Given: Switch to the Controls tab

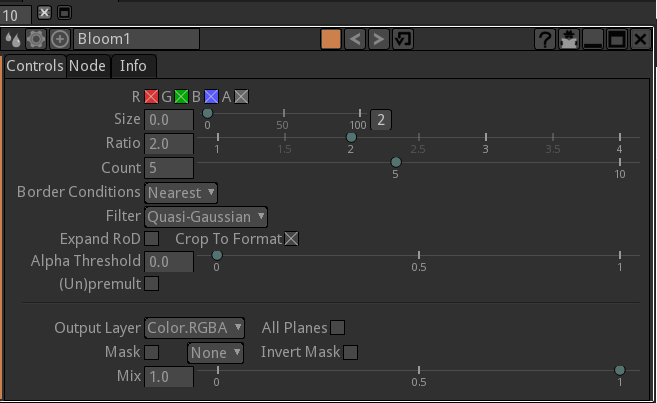Looking at the screenshot, I should pyautogui.click(x=35, y=66).
